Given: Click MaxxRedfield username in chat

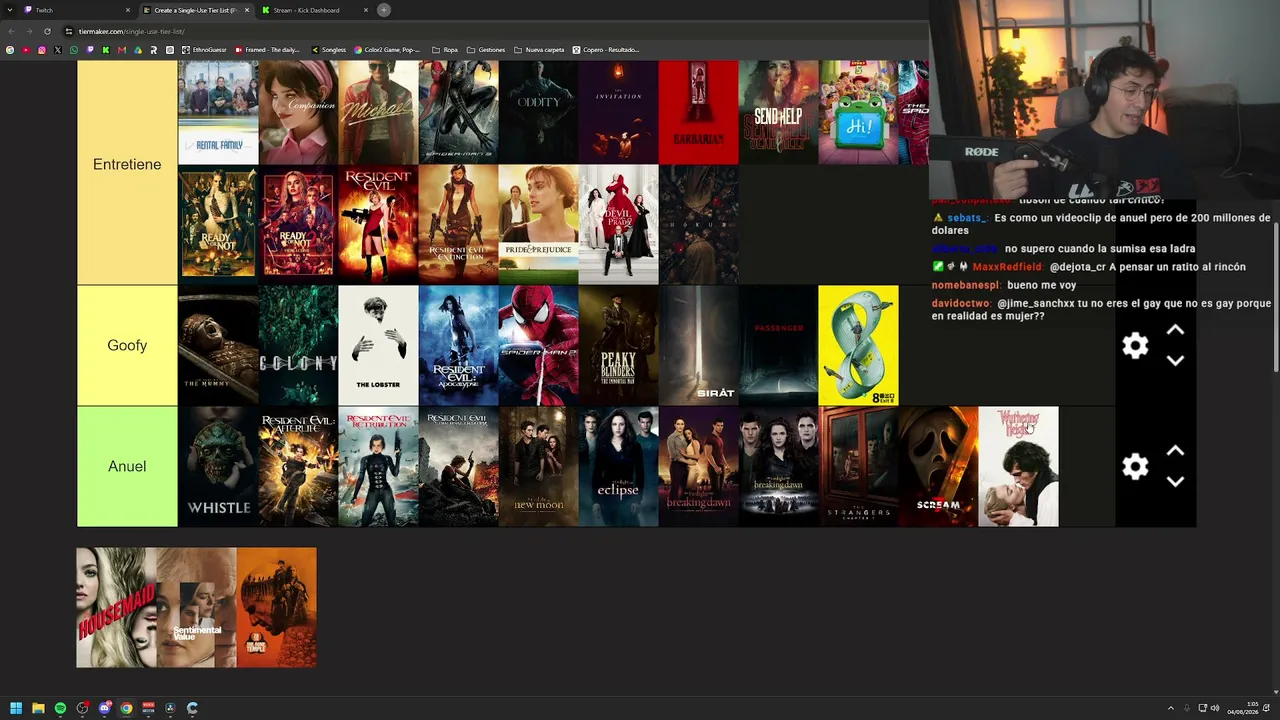Looking at the screenshot, I should click(1008, 267).
